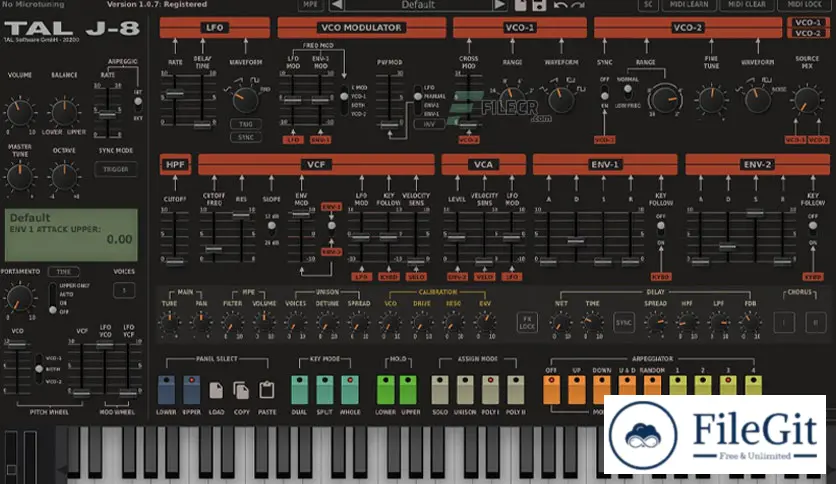Select the UPPER panel button
The width and height of the screenshot is (836, 484).
pos(191,390)
